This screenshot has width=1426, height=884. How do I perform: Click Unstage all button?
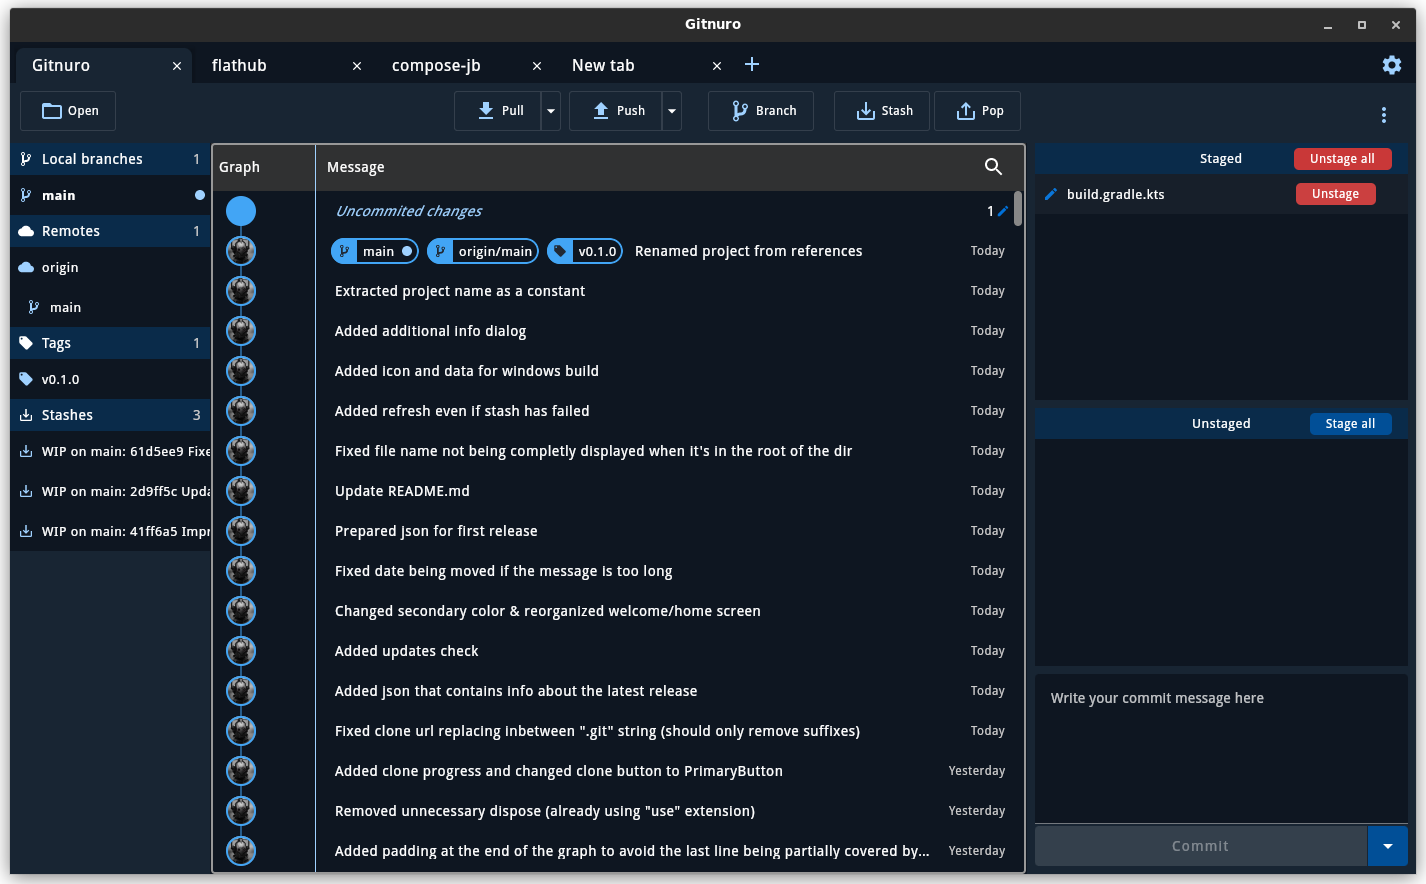point(1342,159)
